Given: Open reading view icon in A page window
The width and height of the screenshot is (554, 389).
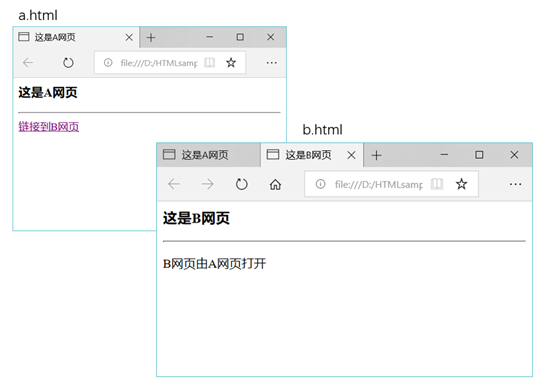Looking at the screenshot, I should 210,63.
